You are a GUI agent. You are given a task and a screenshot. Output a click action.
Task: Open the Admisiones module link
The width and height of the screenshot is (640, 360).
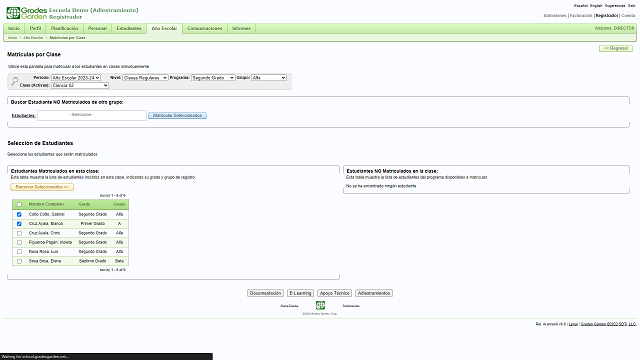[x=555, y=16]
